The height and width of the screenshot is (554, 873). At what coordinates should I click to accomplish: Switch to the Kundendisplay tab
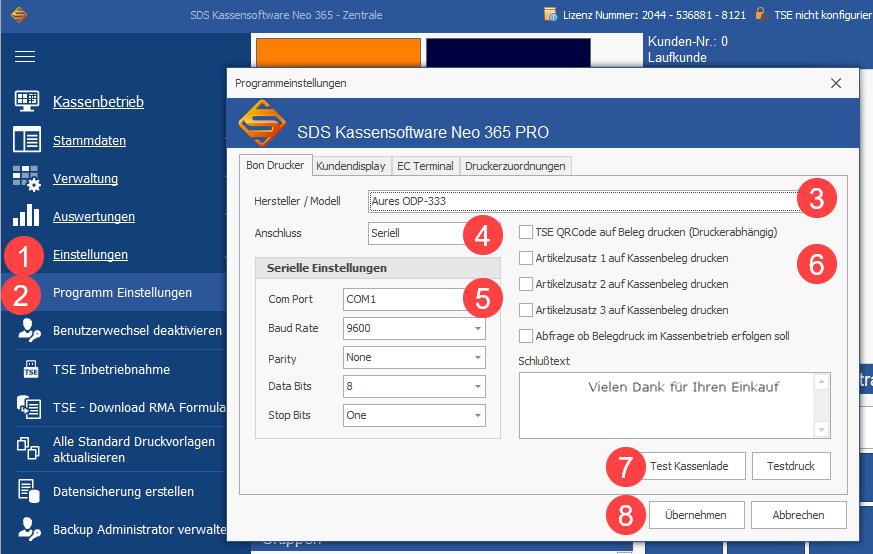(x=351, y=166)
